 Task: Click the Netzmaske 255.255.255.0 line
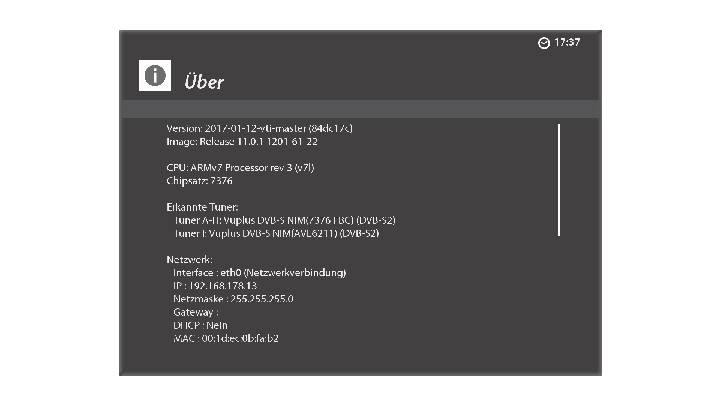coord(233,299)
